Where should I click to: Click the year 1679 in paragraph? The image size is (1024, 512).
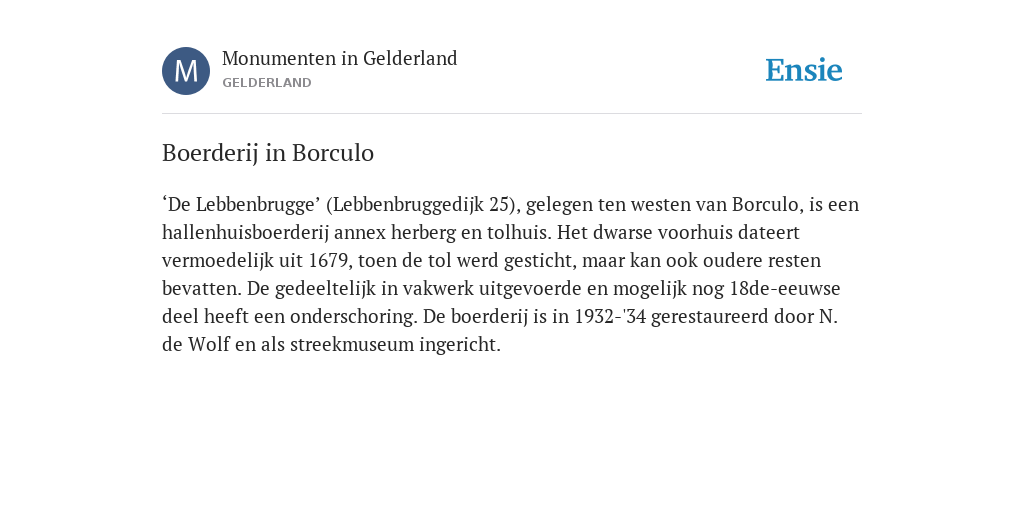click(x=328, y=261)
